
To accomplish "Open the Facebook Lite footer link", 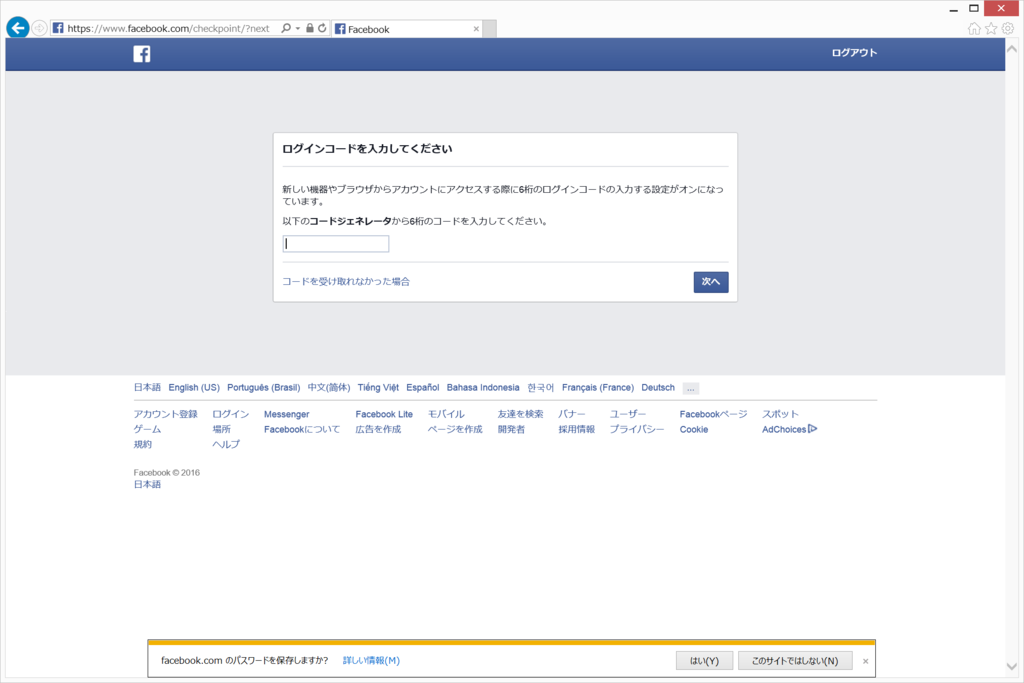I will point(384,414).
